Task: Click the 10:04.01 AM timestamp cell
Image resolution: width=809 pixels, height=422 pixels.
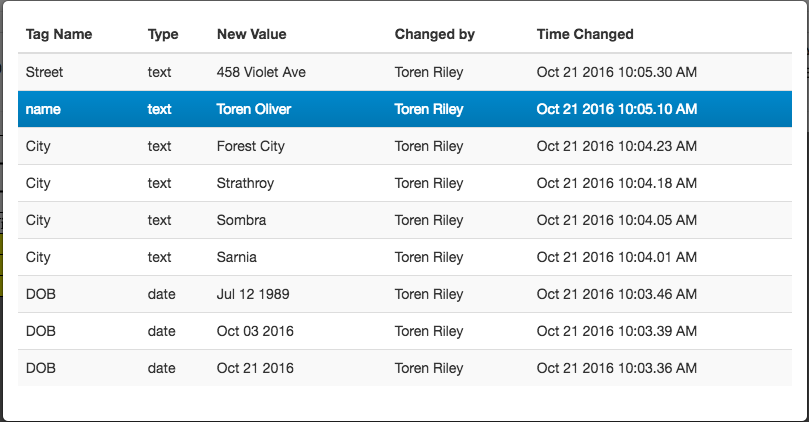Action: pyautogui.click(x=617, y=257)
